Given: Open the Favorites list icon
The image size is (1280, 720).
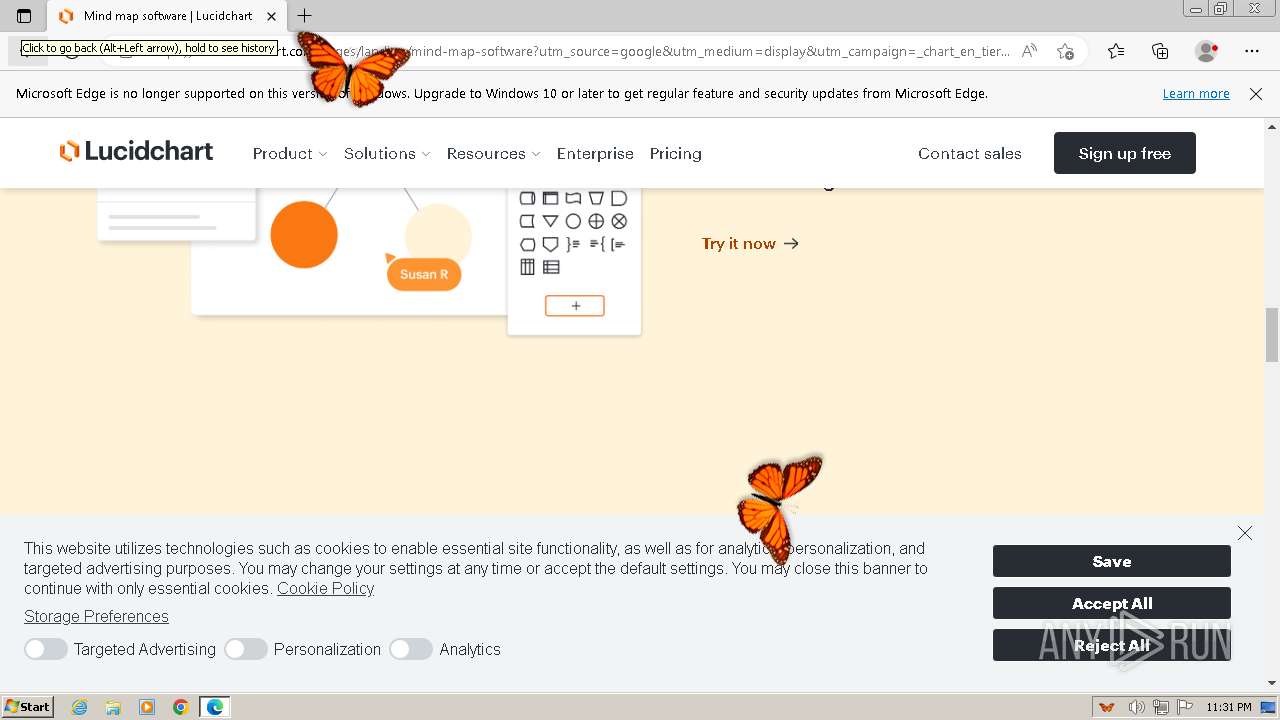Looking at the screenshot, I should pyautogui.click(x=1116, y=51).
